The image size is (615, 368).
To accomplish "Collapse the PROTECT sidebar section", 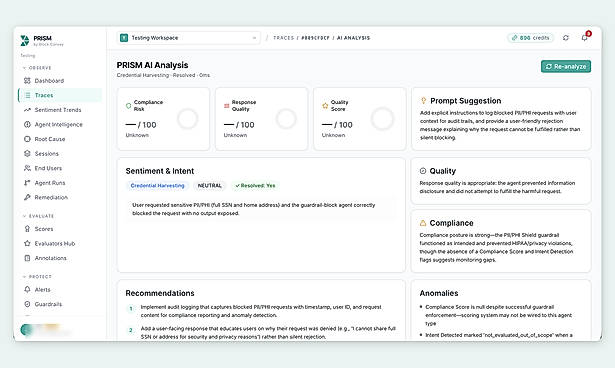I will (x=37, y=277).
